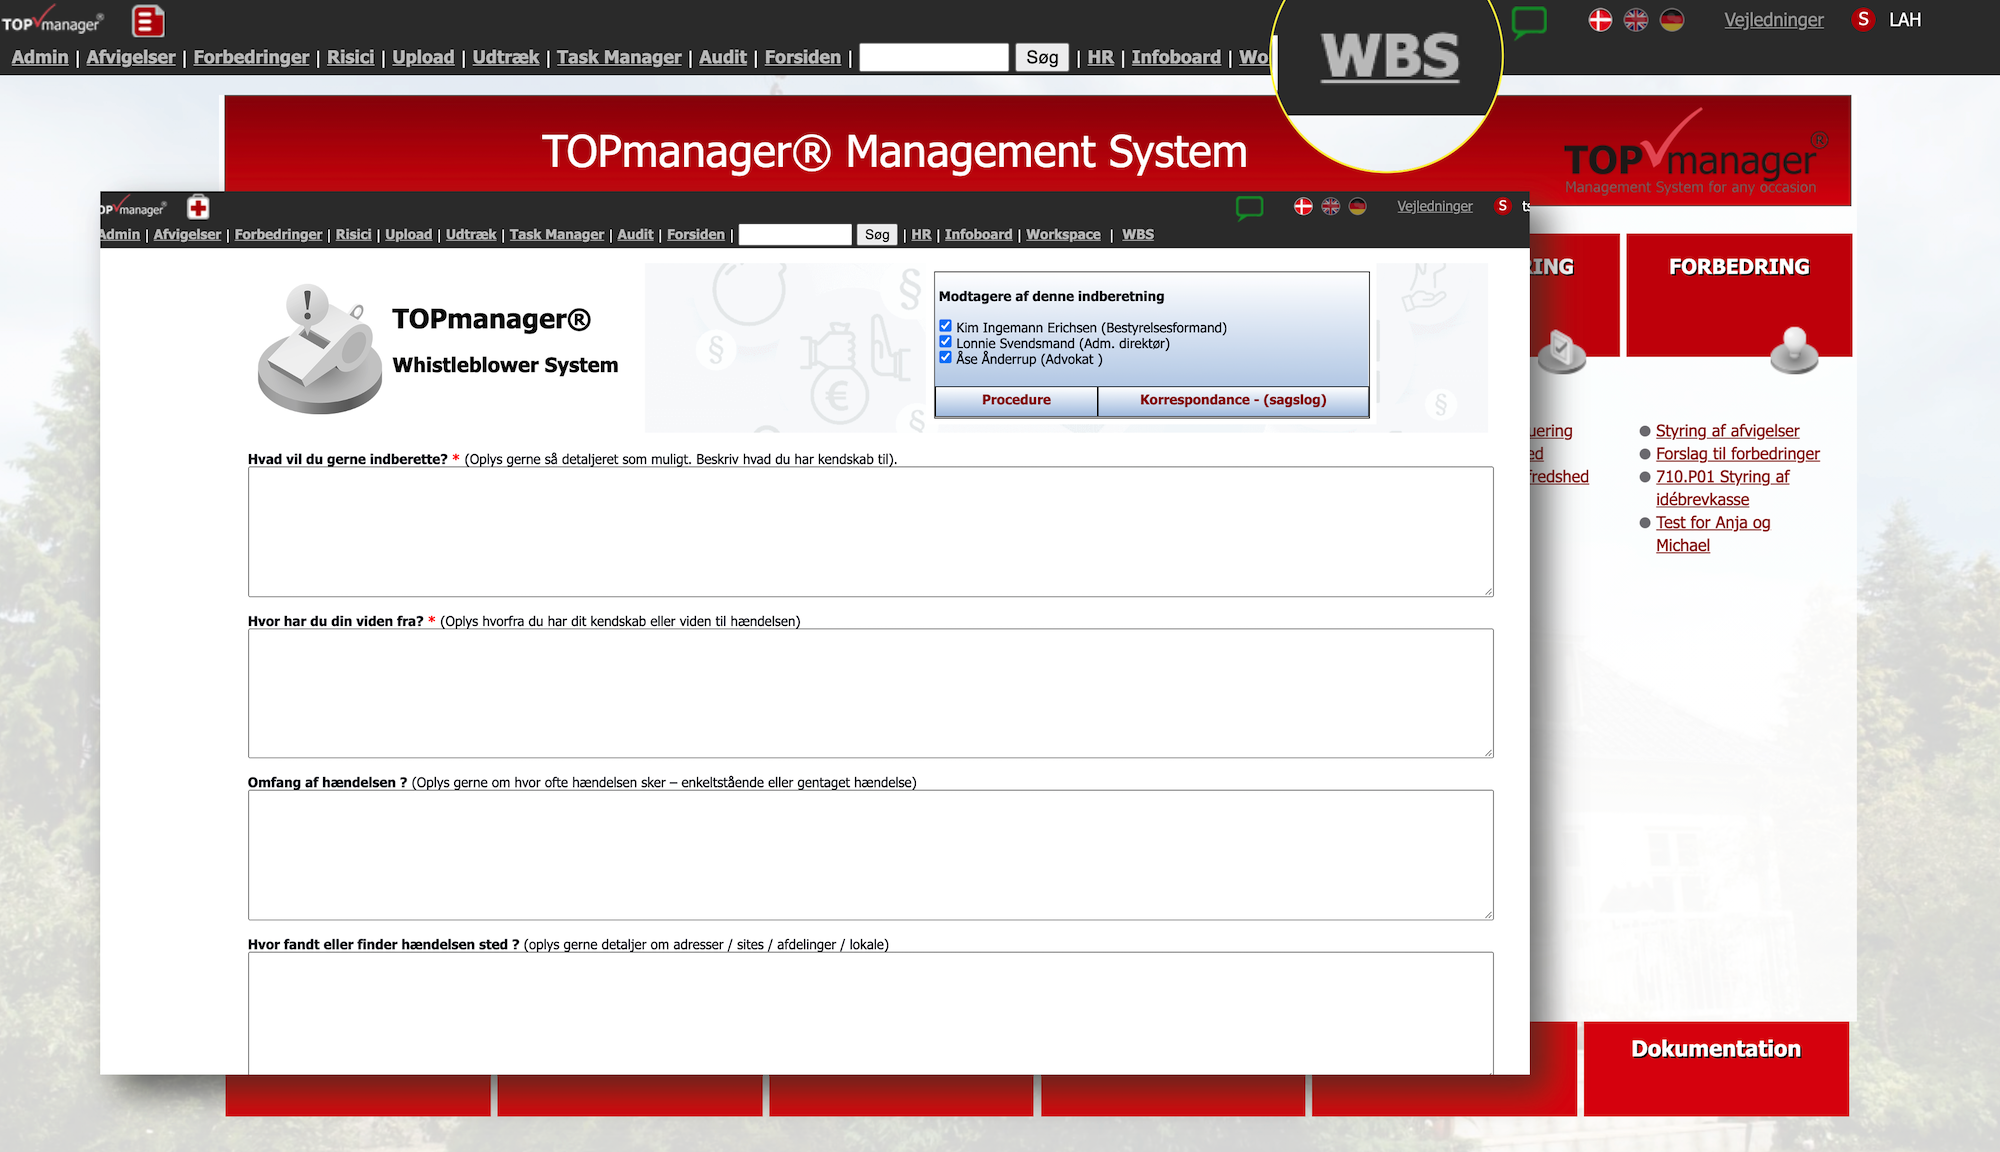Click the Hvor har du din viden fra text area
The height and width of the screenshot is (1152, 2000).
pos(870,693)
